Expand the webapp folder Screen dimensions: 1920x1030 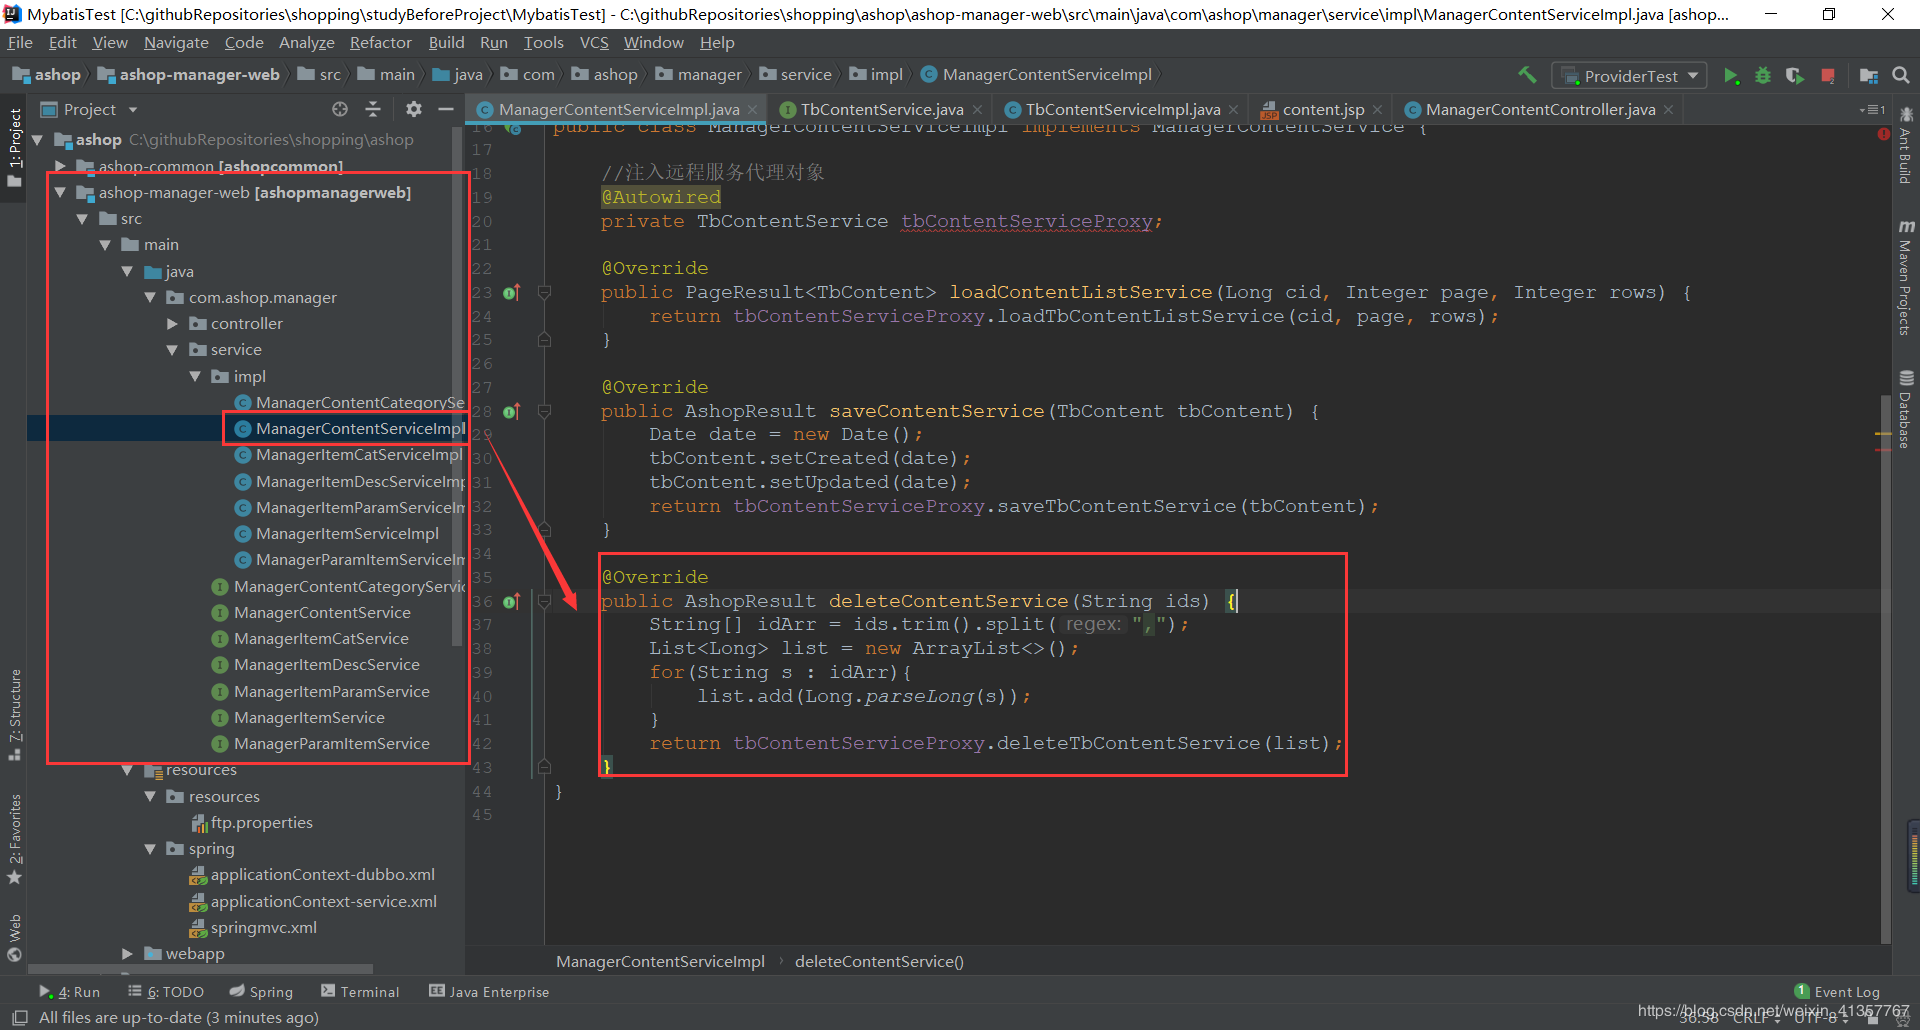(127, 954)
